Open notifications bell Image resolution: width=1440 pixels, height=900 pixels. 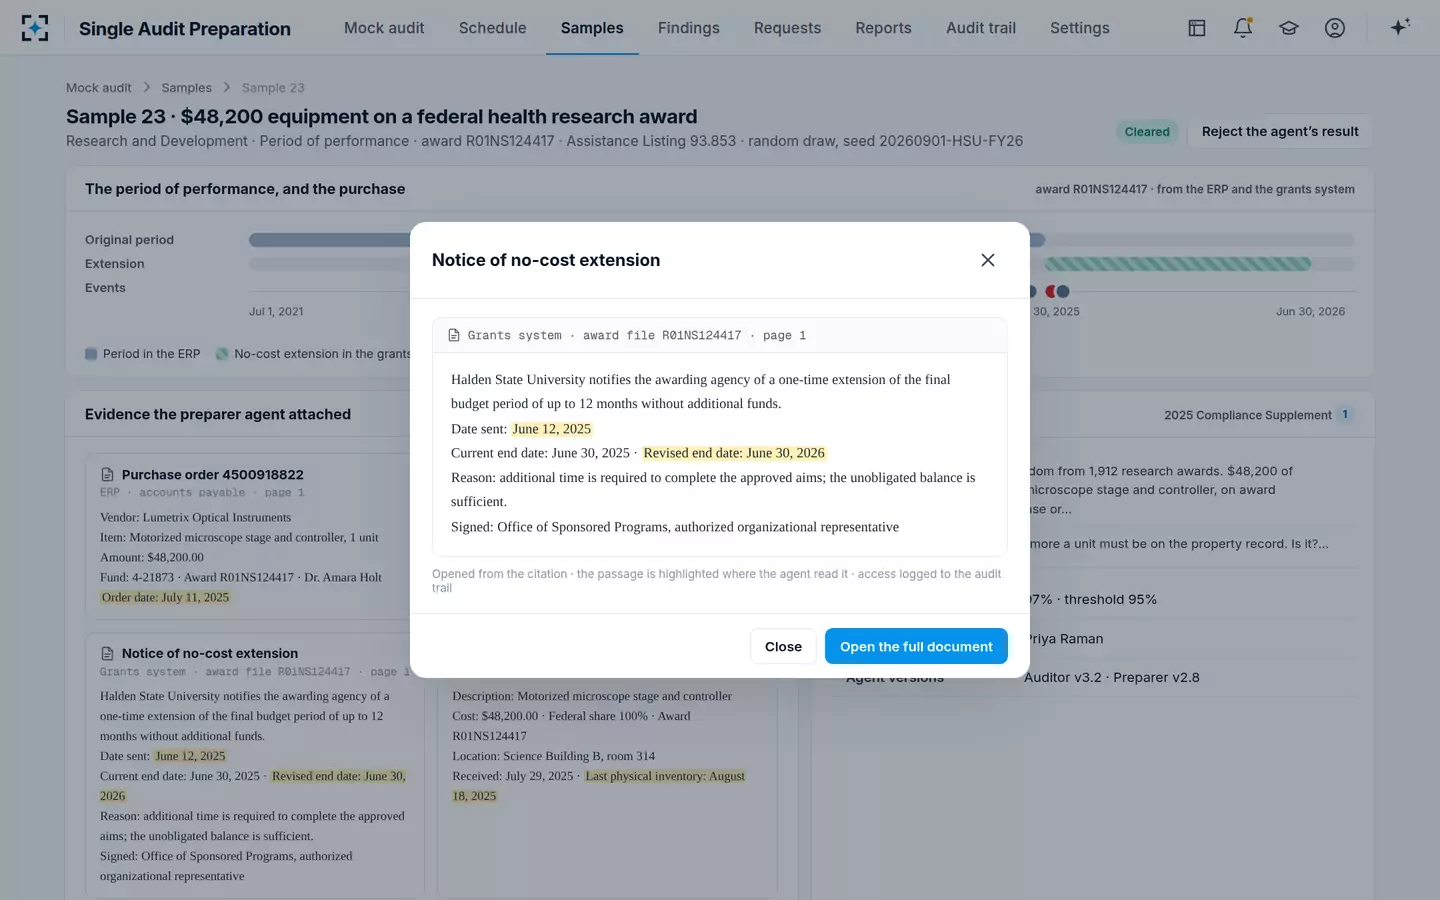point(1243,28)
